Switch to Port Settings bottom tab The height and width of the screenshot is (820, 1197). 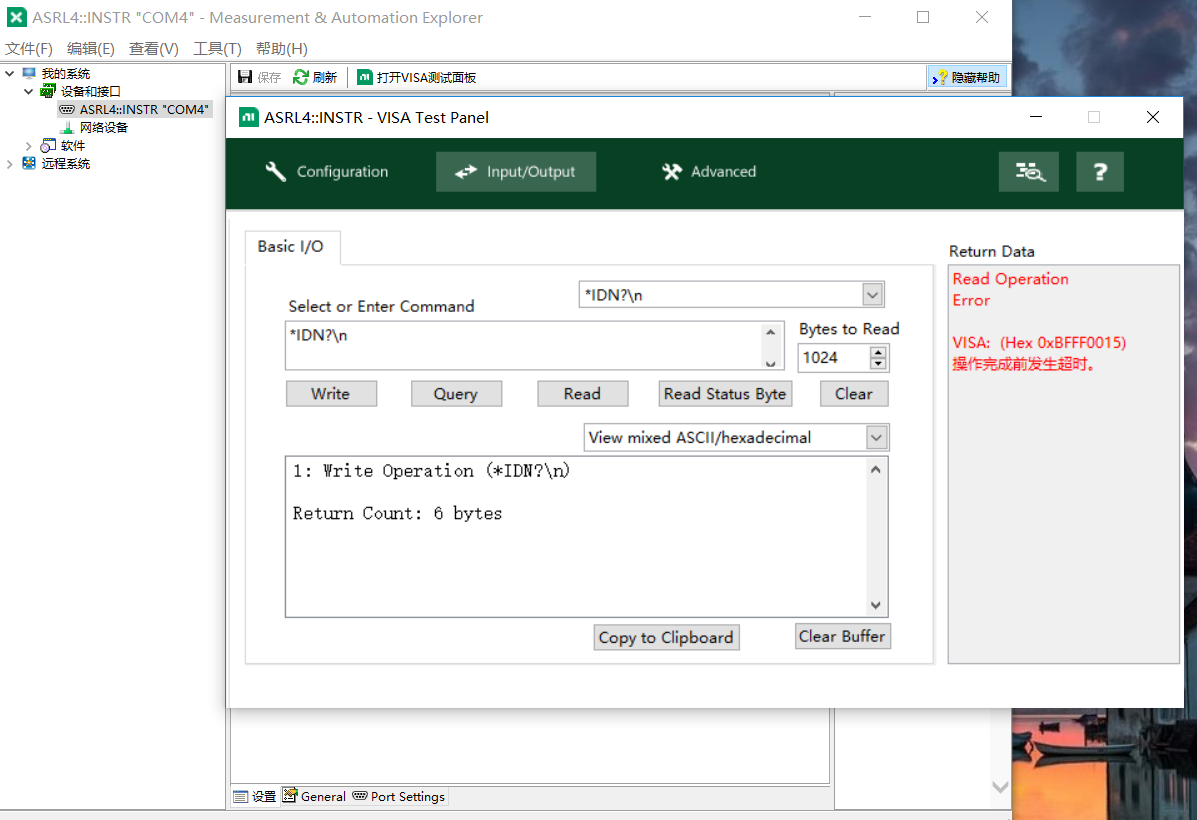click(398, 796)
